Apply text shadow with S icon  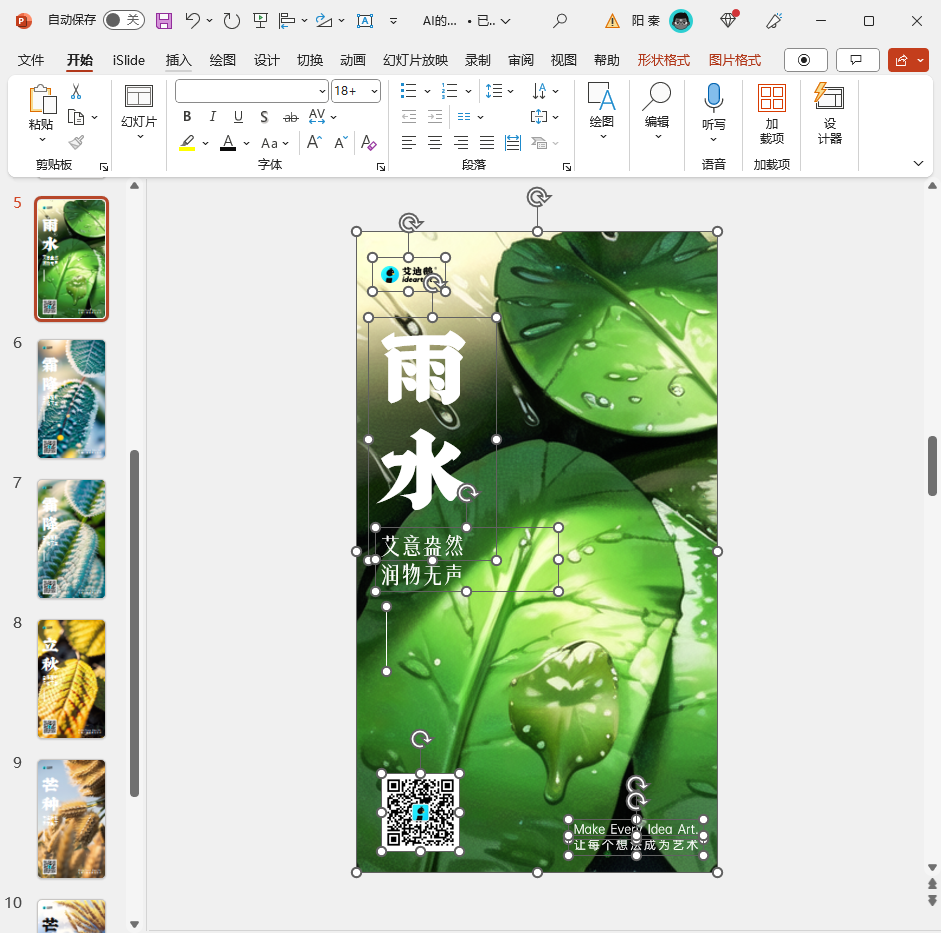[264, 117]
